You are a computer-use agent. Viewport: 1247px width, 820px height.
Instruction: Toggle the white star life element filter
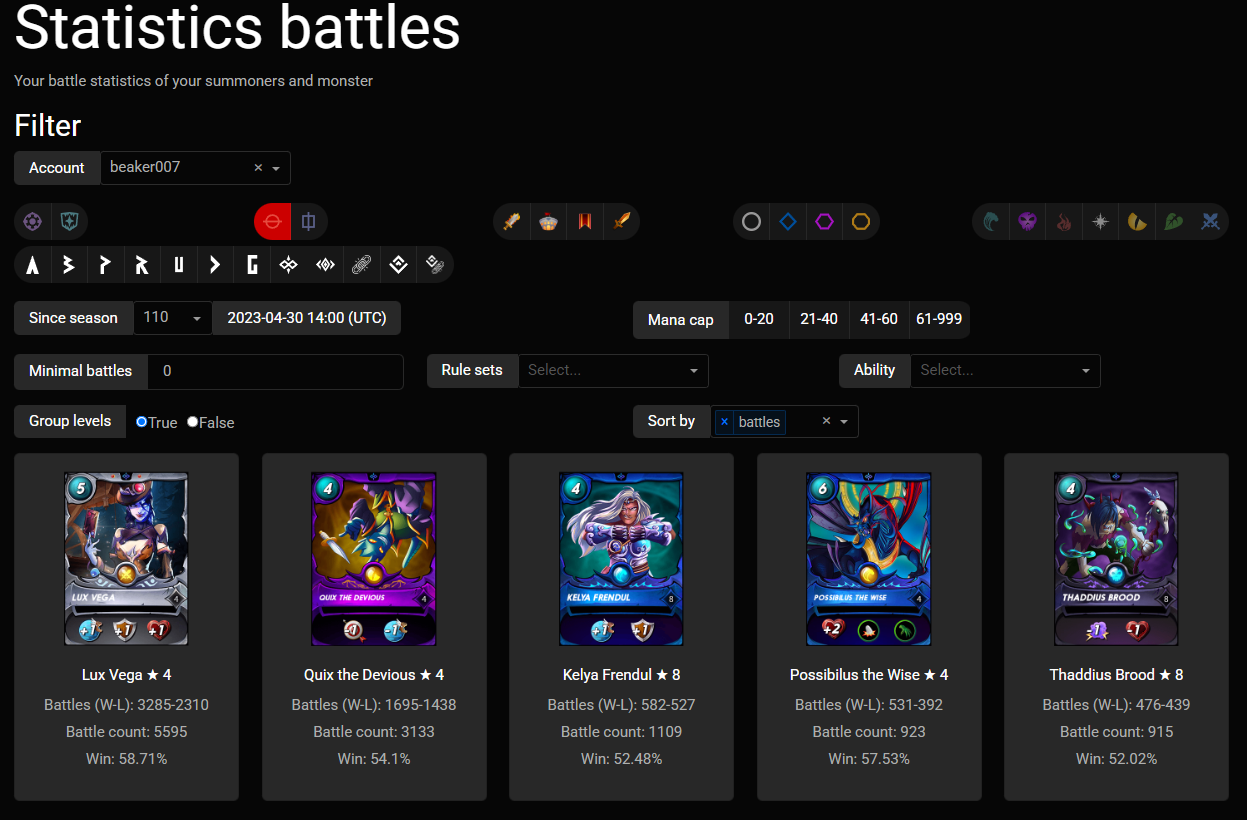pyautogui.click(x=1101, y=221)
